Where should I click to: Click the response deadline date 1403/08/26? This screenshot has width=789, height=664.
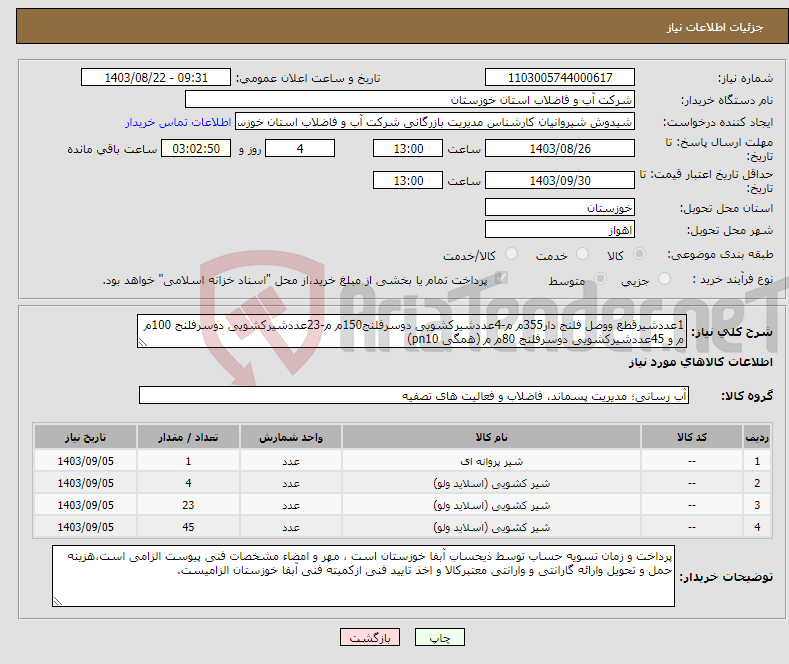560,148
